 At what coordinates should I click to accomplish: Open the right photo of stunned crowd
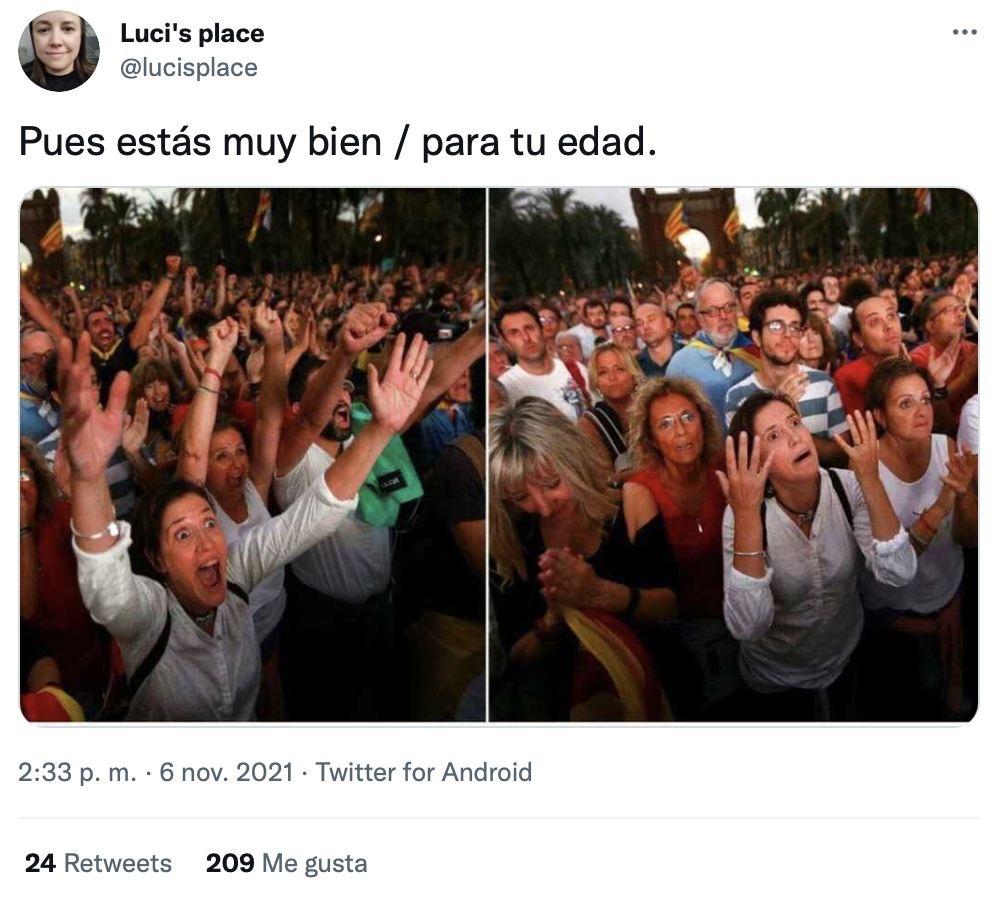coord(733,455)
